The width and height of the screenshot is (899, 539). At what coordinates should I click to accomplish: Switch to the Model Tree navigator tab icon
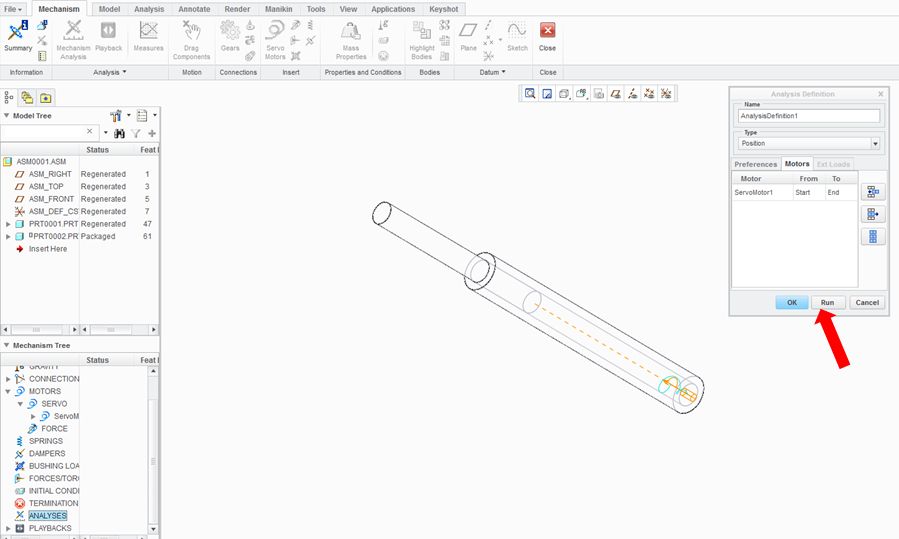(9, 98)
